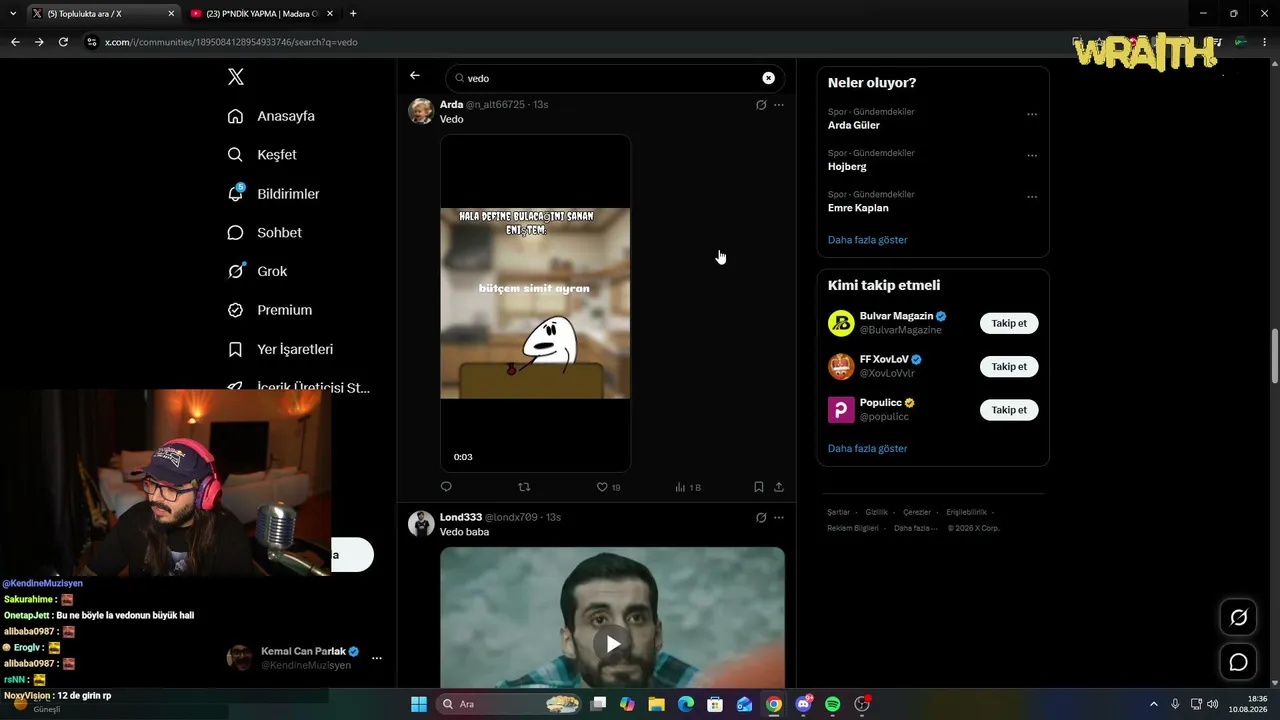Open File Explorer from the taskbar
This screenshot has height=720, width=1280.
pyautogui.click(x=656, y=704)
